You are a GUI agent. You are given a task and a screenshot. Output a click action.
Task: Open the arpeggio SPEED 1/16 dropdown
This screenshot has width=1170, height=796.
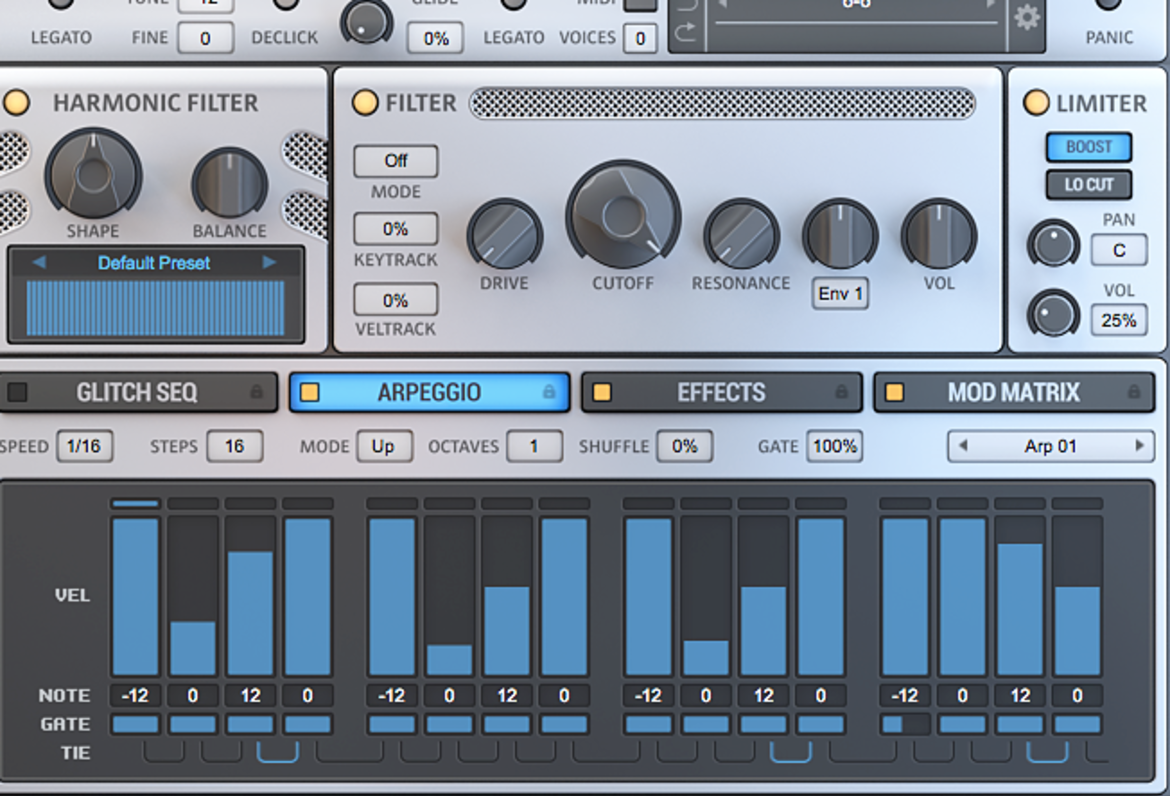coord(84,446)
